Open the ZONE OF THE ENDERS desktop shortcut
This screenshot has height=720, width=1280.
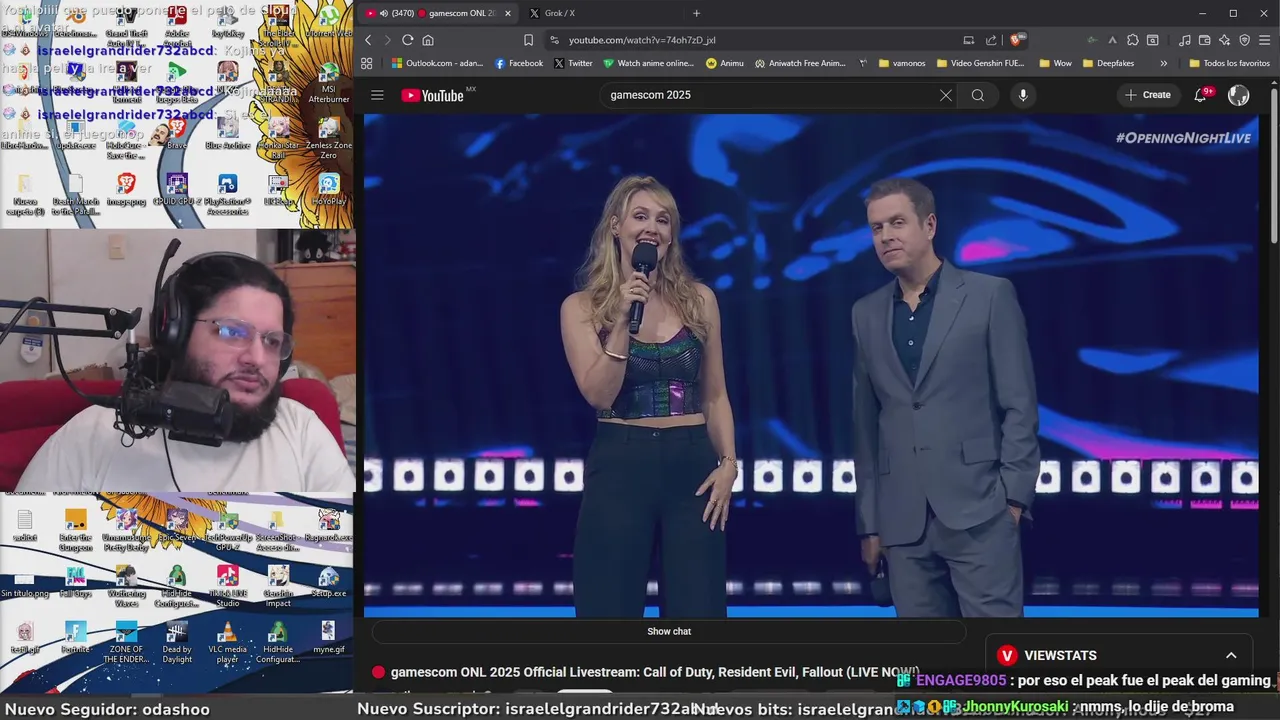click(x=126, y=641)
